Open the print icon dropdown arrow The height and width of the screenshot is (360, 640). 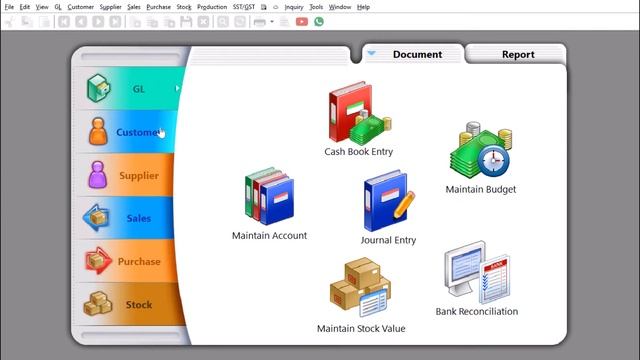click(x=272, y=22)
